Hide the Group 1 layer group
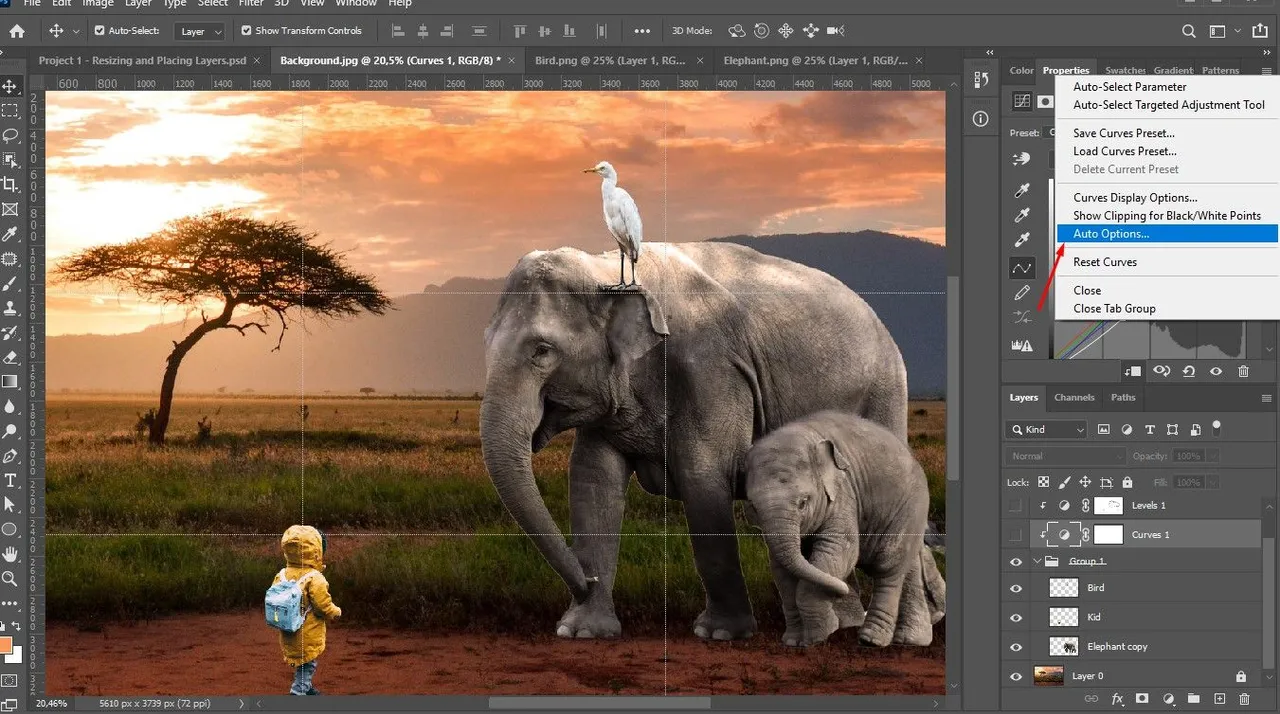 pos(1016,562)
